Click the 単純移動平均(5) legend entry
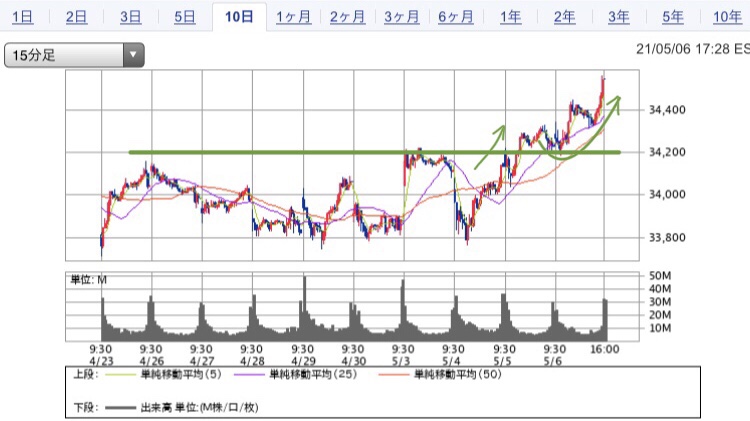The height and width of the screenshot is (421, 750). pyautogui.click(x=181, y=374)
